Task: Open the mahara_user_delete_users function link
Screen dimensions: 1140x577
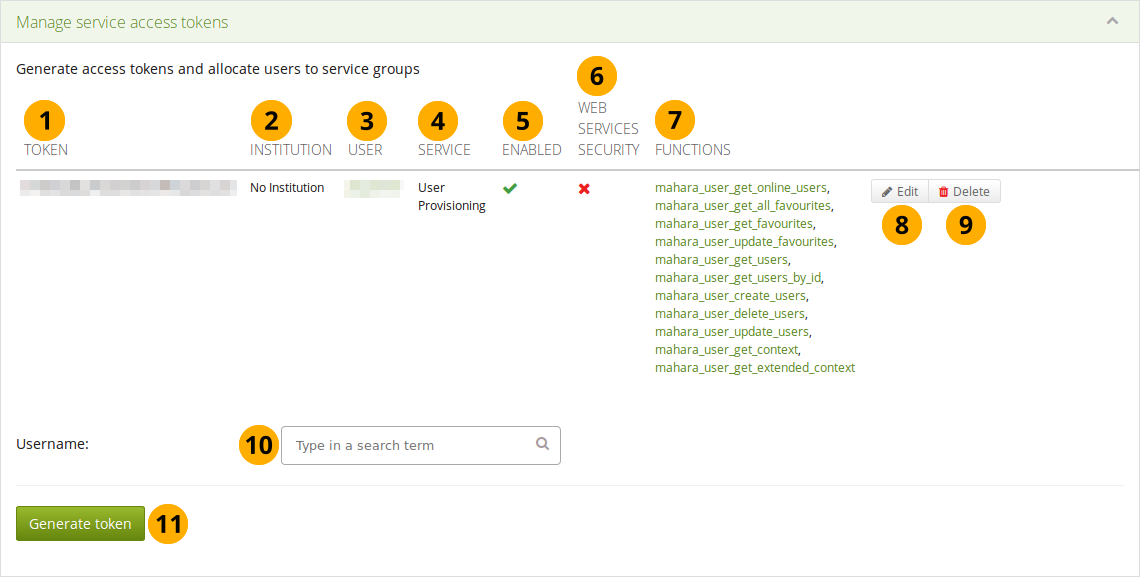Action: (729, 313)
